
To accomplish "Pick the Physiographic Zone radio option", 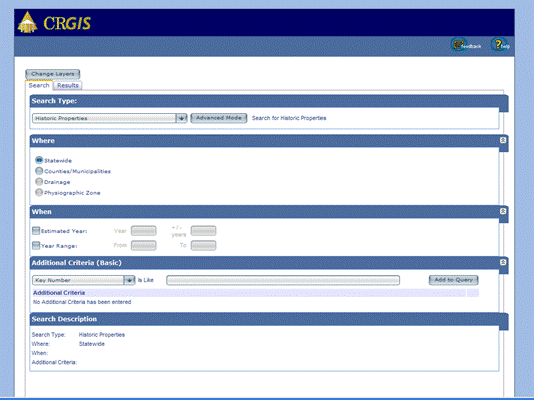I will click(39, 193).
